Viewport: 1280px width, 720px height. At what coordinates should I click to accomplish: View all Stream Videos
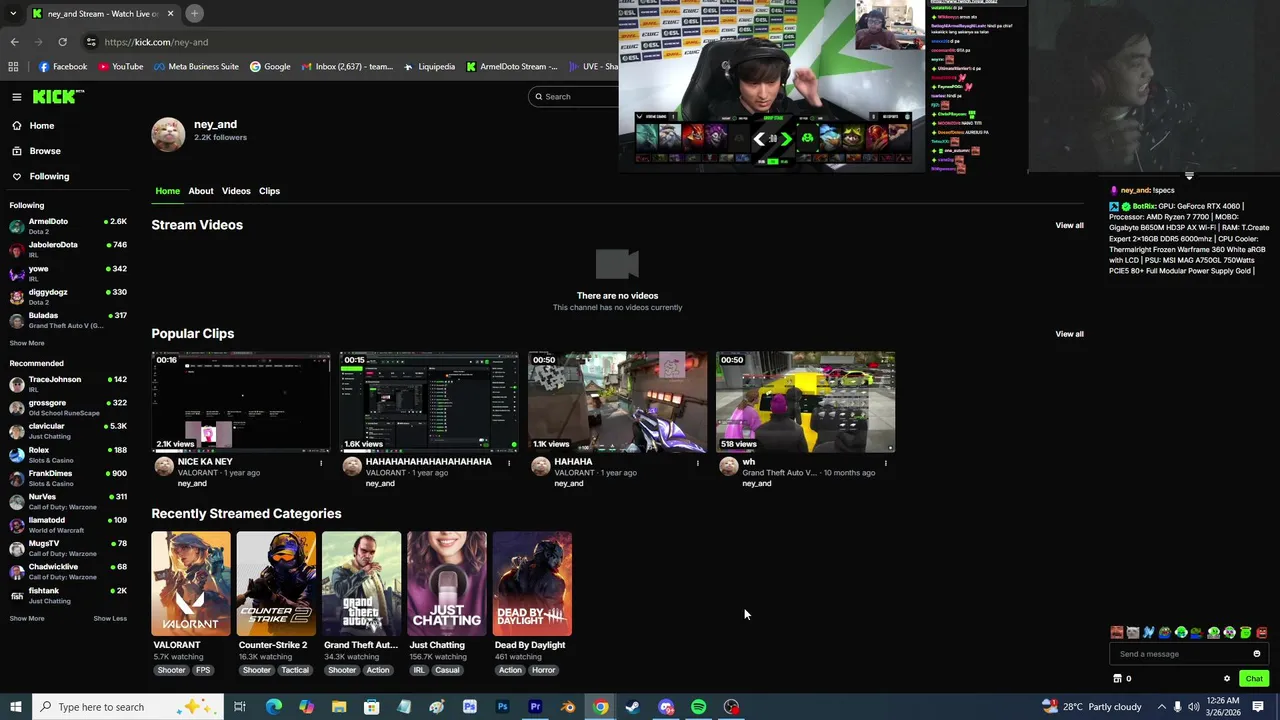pos(1069,226)
